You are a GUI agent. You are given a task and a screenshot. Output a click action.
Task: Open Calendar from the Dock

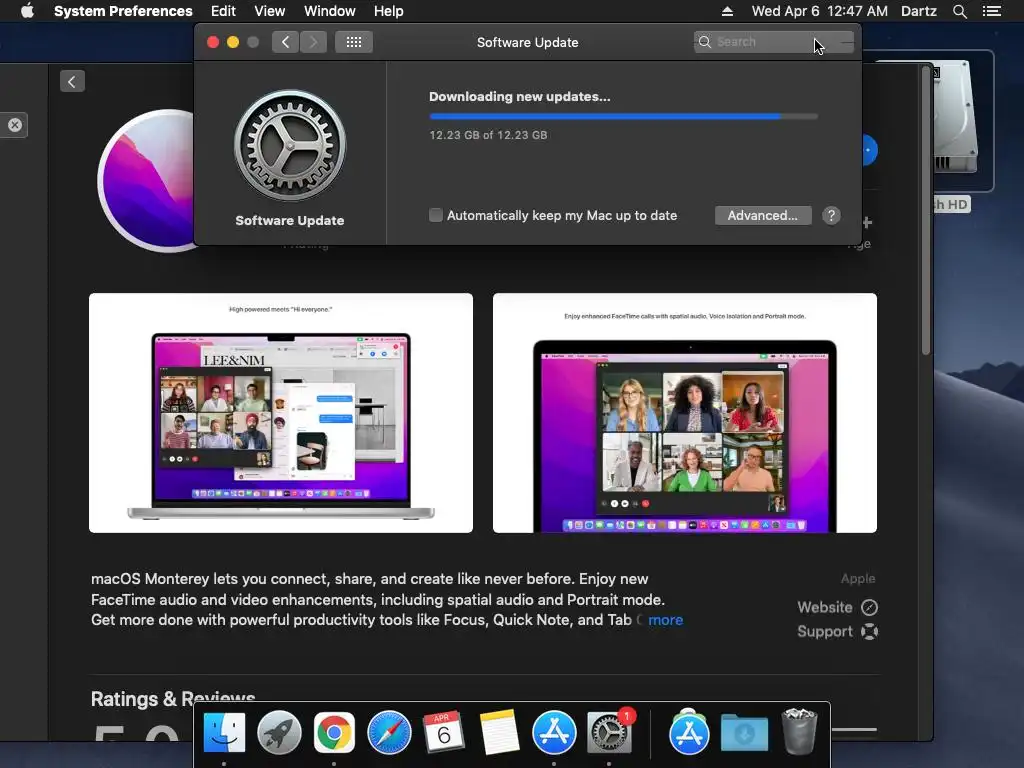(443, 731)
